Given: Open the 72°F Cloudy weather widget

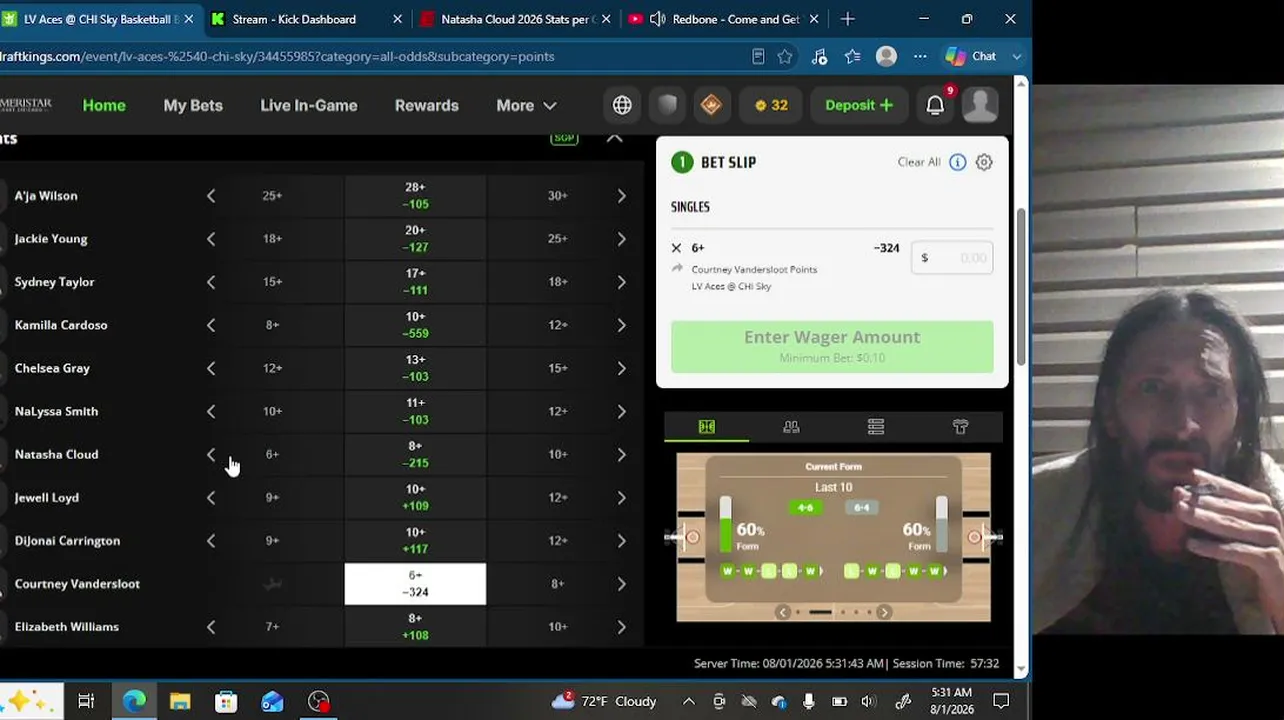Looking at the screenshot, I should [x=603, y=701].
